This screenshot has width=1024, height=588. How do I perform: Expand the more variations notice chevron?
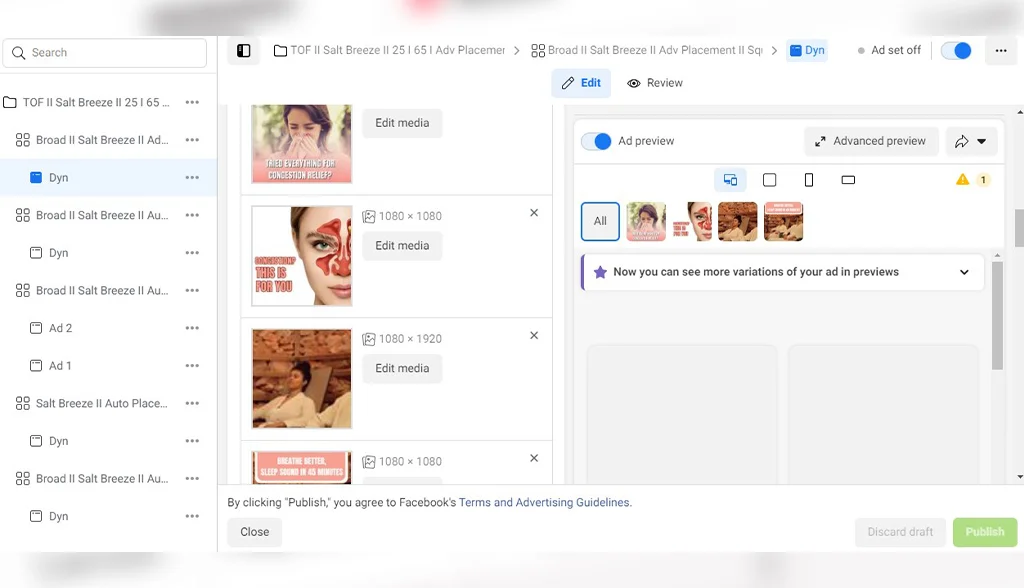(x=964, y=272)
